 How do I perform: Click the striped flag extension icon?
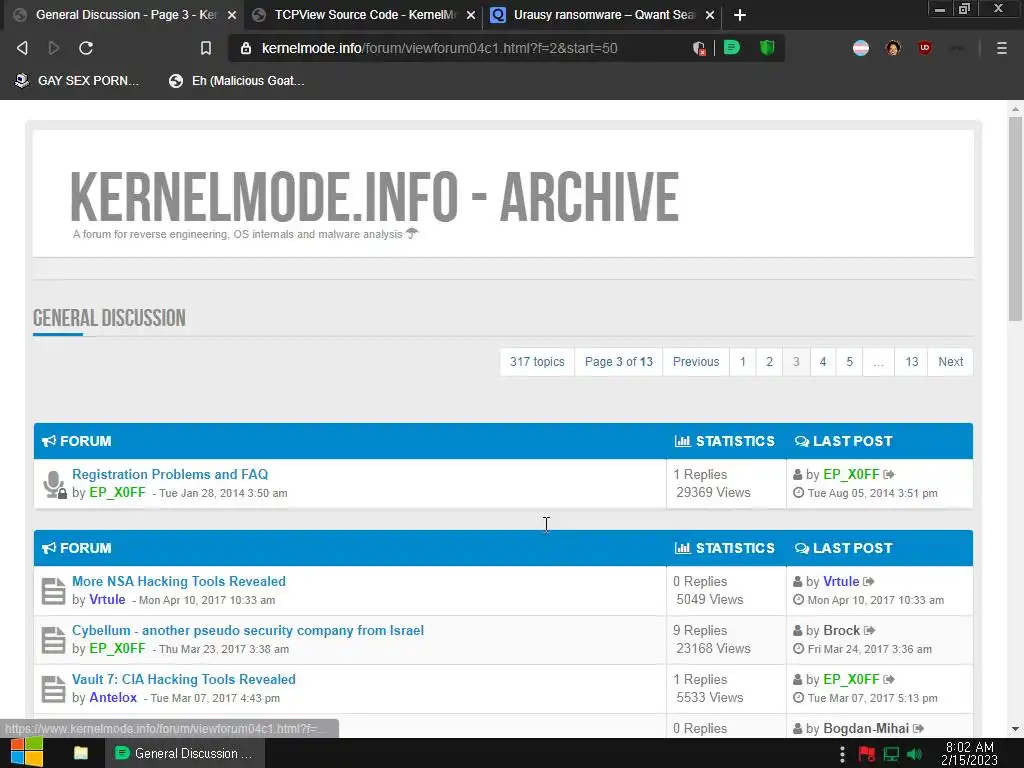861,48
